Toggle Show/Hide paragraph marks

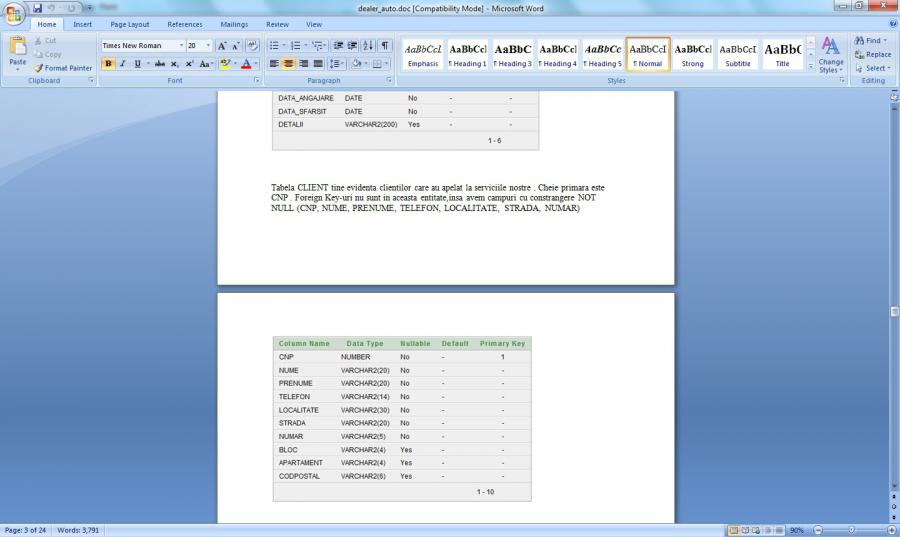click(x=385, y=46)
